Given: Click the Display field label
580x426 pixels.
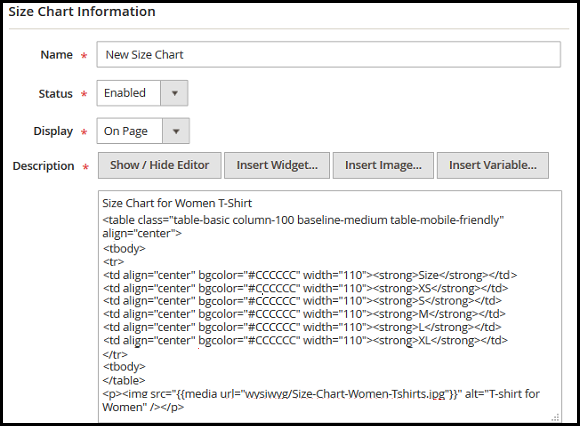Looking at the screenshot, I should [53, 131].
